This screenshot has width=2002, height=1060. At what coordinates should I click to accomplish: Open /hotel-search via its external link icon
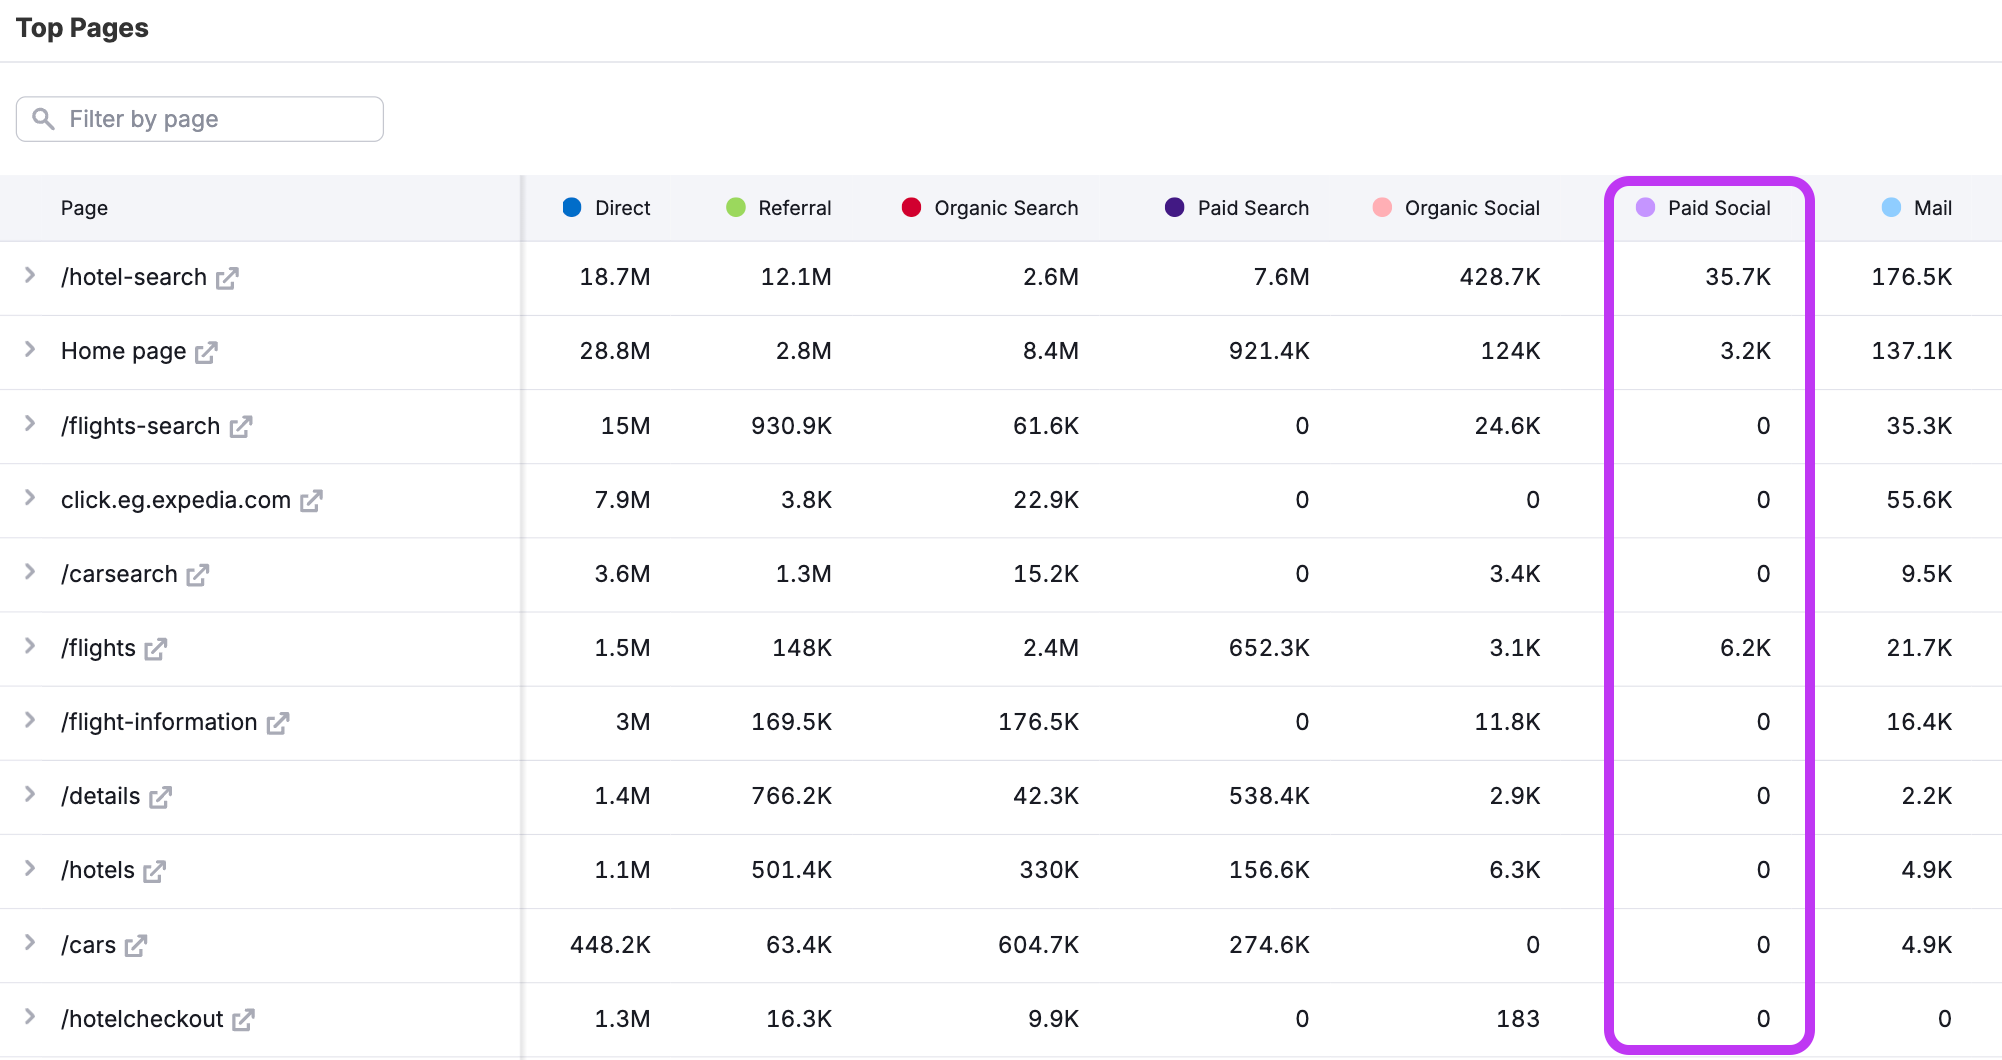(x=228, y=277)
